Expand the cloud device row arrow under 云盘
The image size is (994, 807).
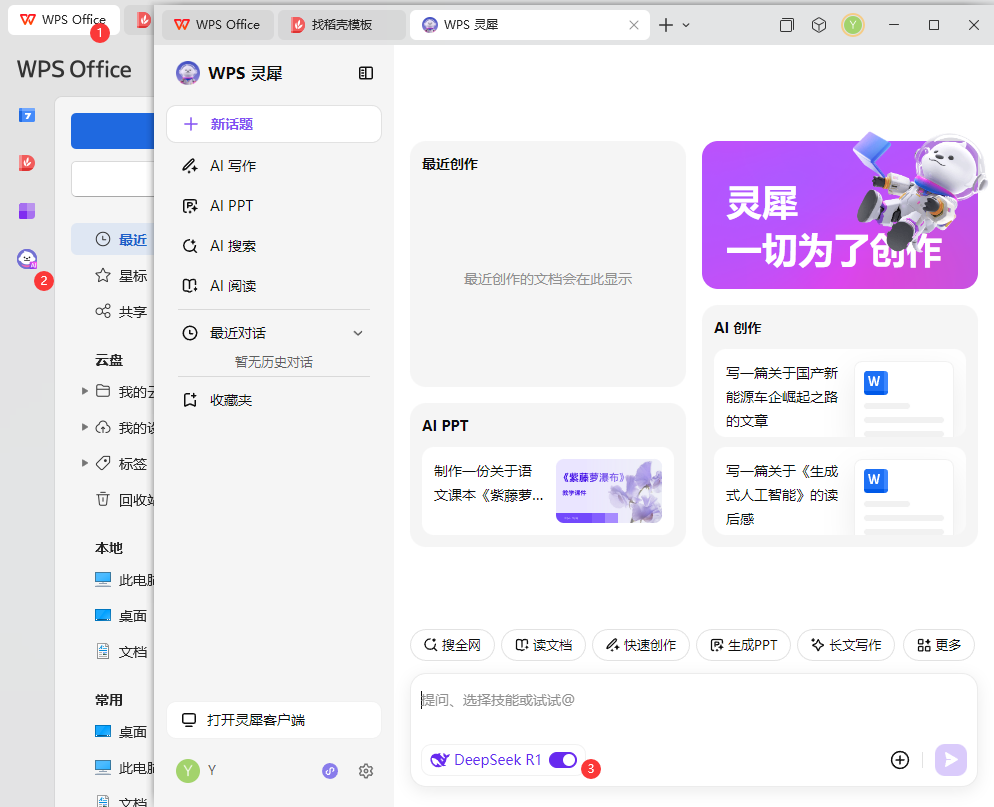pyautogui.click(x=84, y=427)
